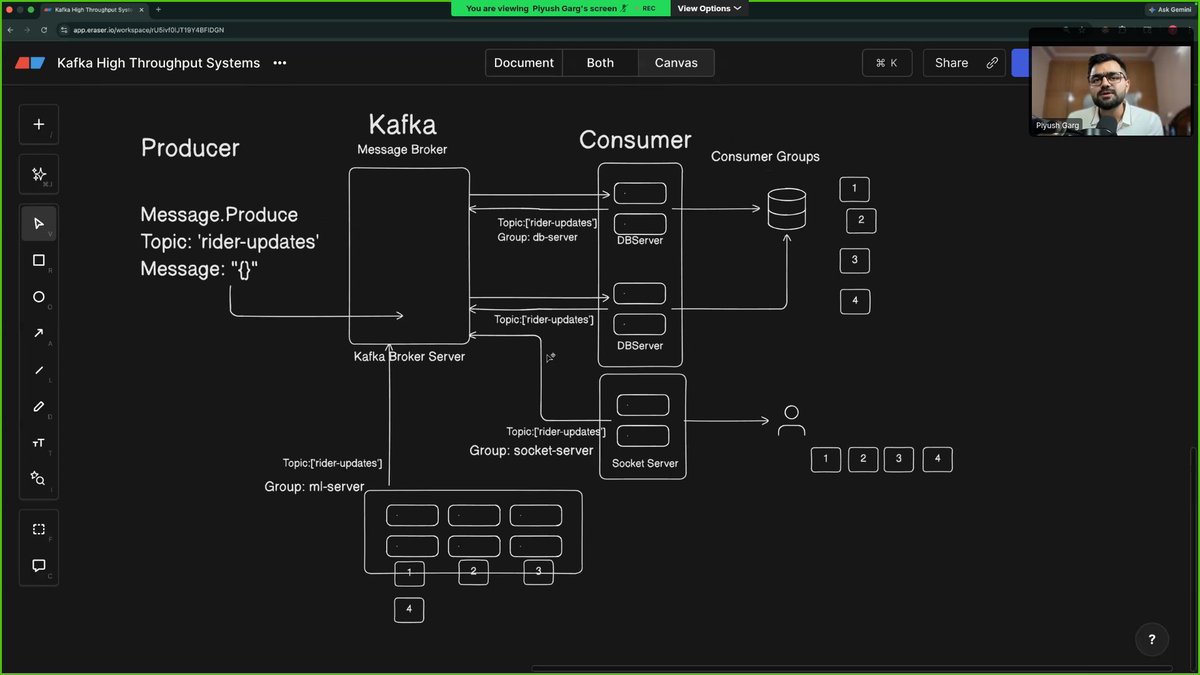Select the Rectangle shape tool
Screen dimensions: 1200x675
39,260
